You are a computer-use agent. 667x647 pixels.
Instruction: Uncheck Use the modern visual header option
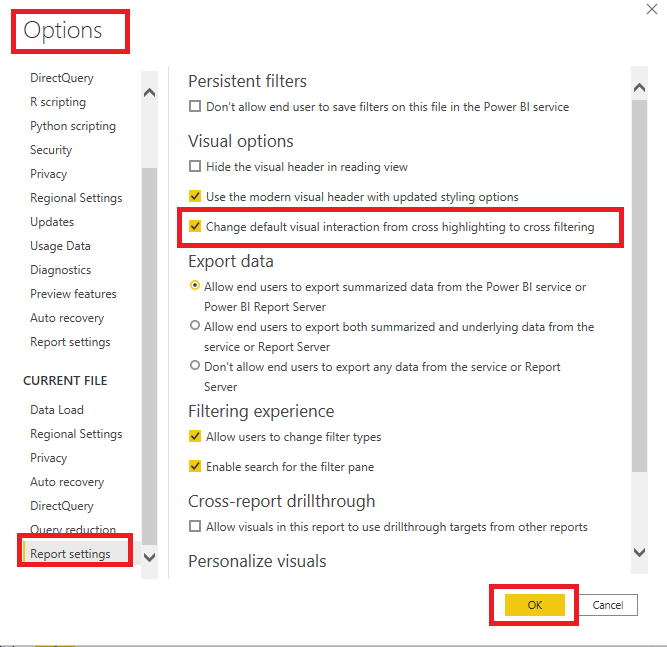[195, 196]
